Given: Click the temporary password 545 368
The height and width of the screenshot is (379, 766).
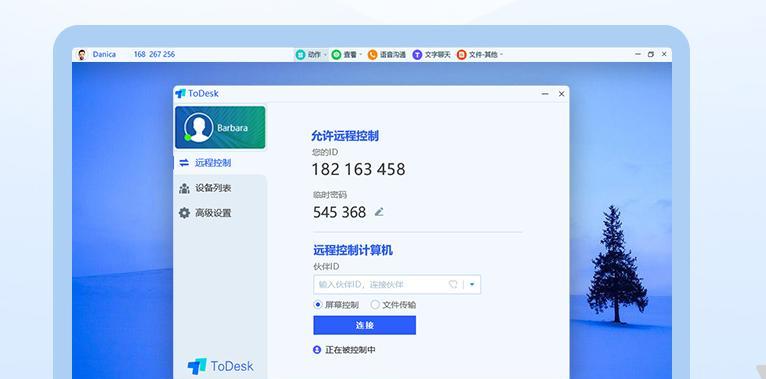Looking at the screenshot, I should [x=340, y=212].
